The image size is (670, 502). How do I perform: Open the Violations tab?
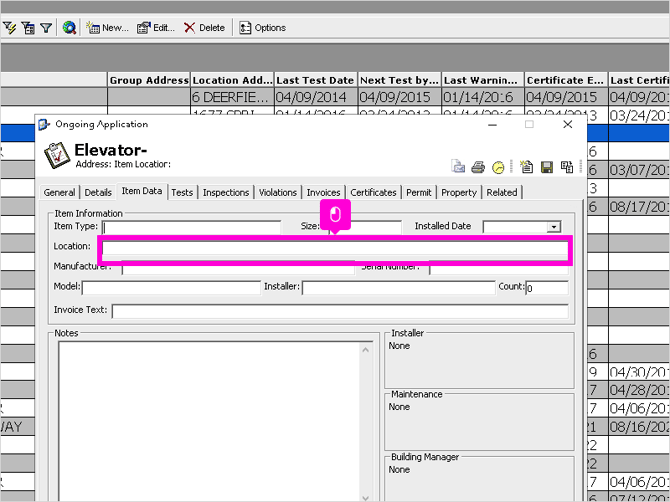coord(278,192)
